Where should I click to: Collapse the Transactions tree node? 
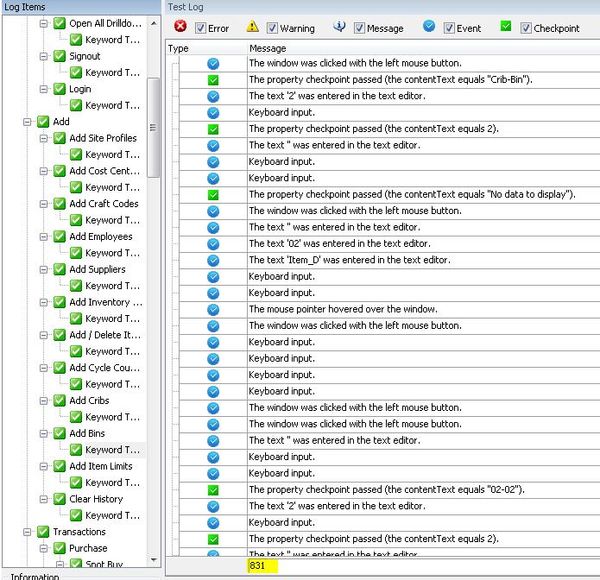click(x=27, y=532)
